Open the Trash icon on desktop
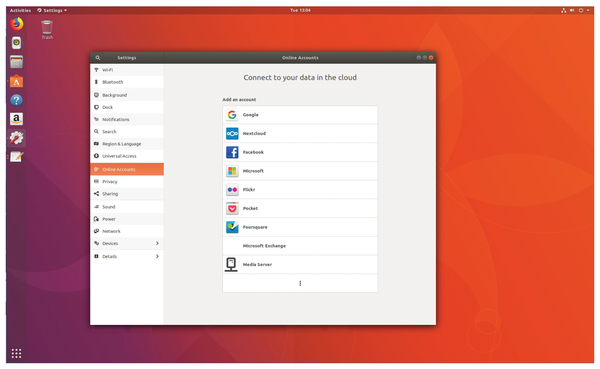 pos(47,29)
